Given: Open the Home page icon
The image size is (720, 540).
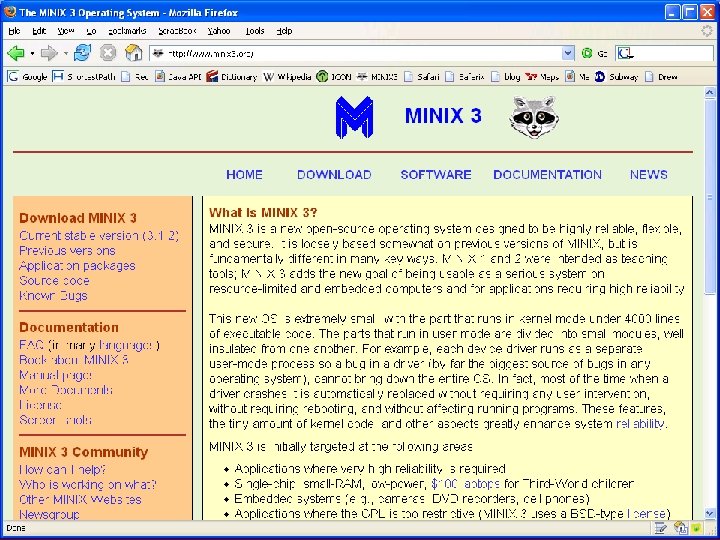Looking at the screenshot, I should pyautogui.click(x=134, y=53).
